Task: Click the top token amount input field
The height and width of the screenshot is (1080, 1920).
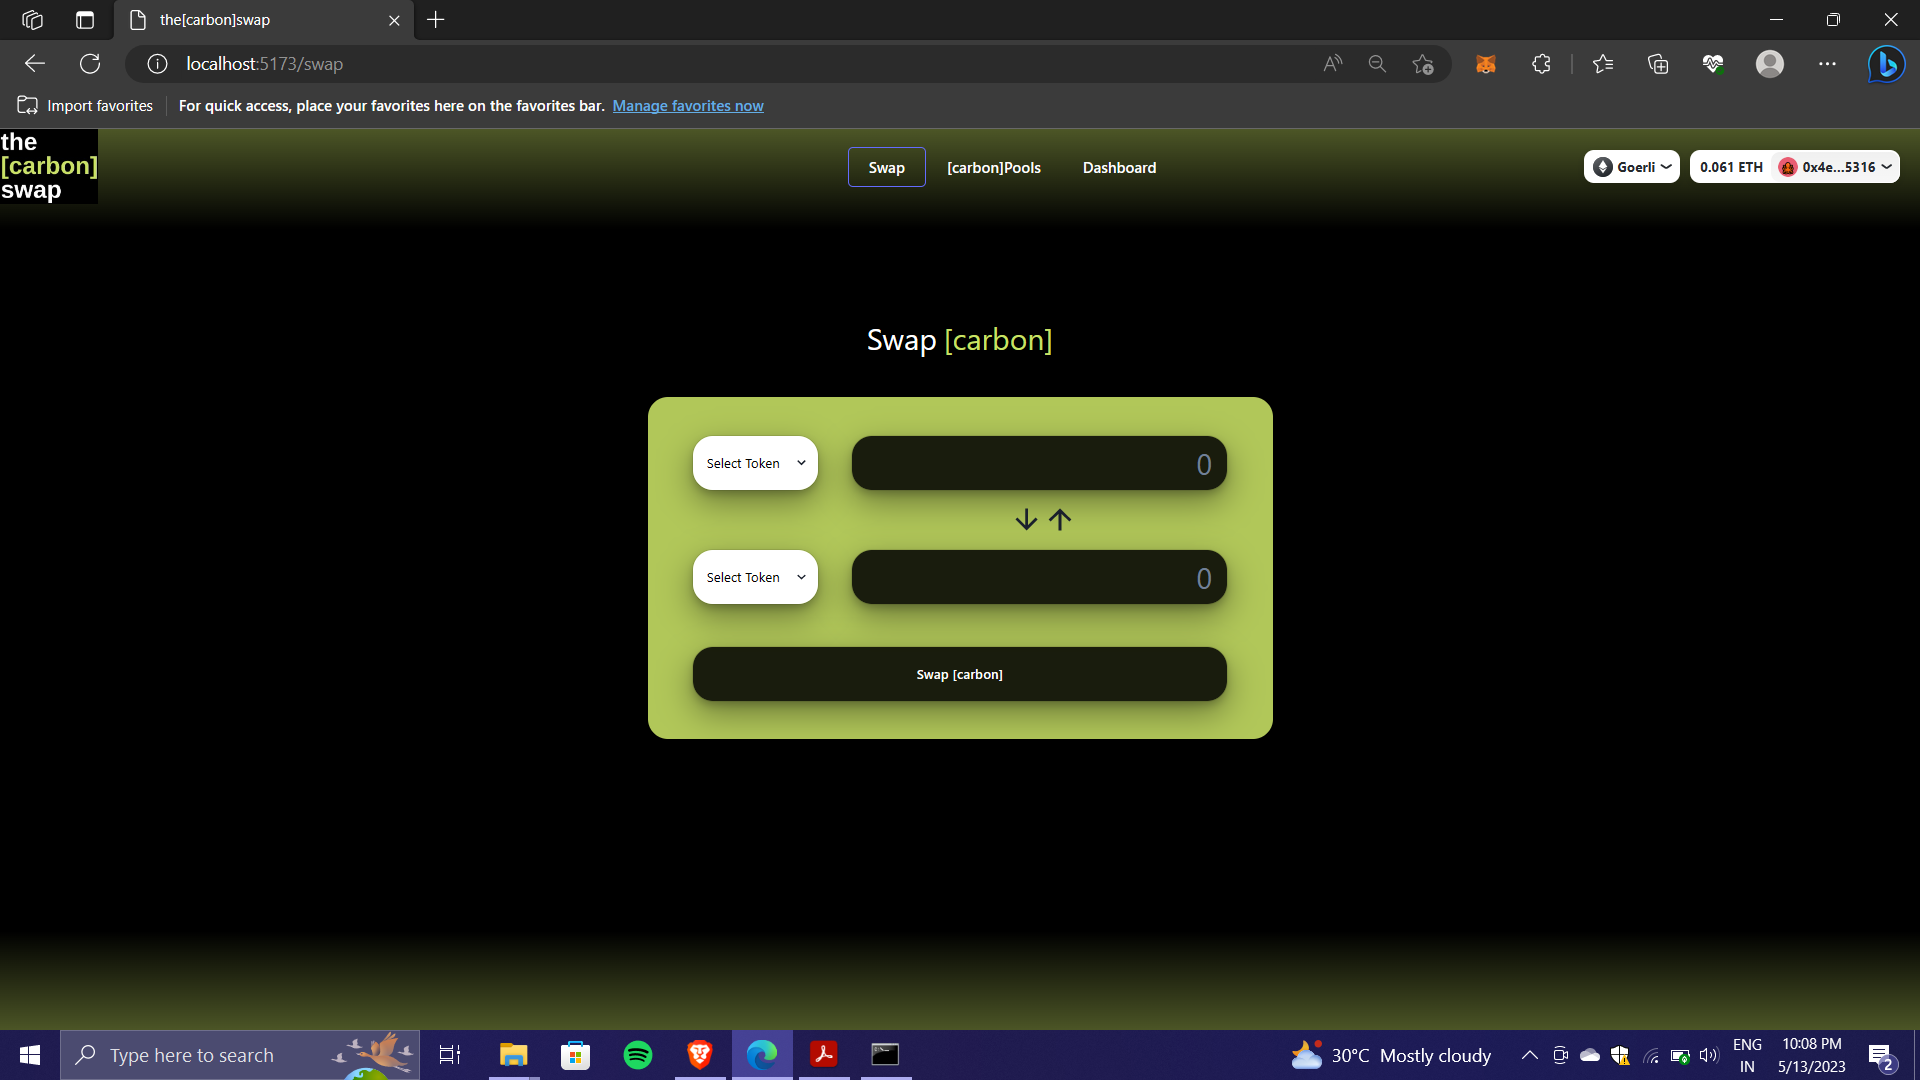Action: pyautogui.click(x=1039, y=463)
